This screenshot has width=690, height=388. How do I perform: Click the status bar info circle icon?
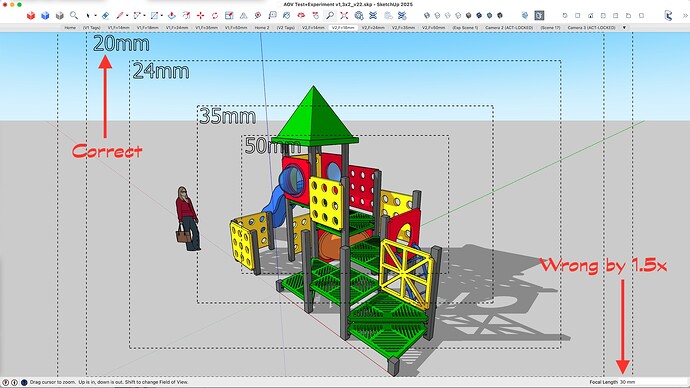tap(14, 382)
